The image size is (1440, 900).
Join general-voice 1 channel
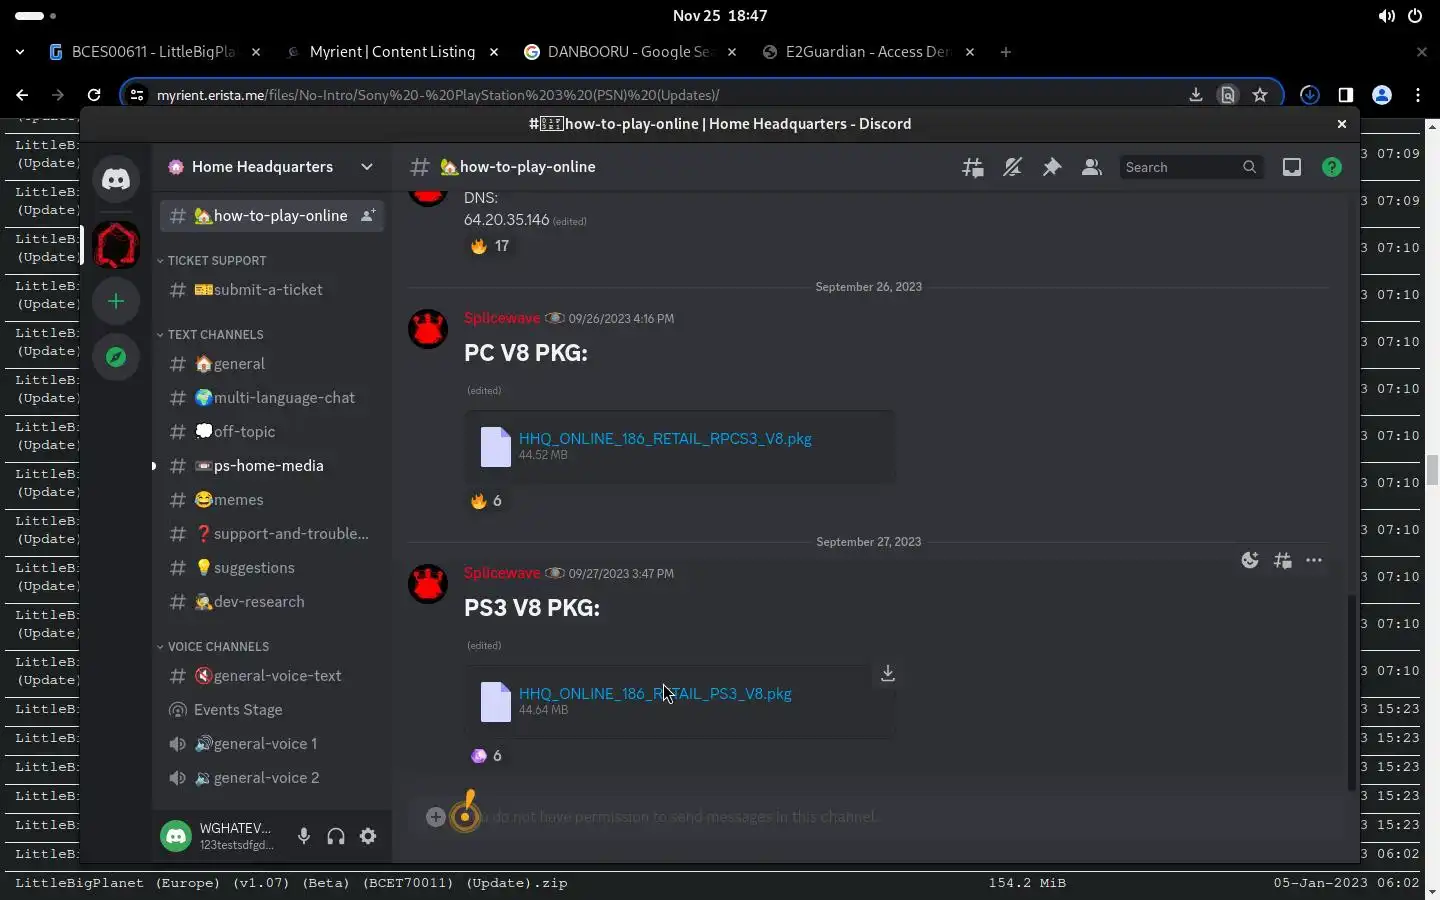coord(271,744)
